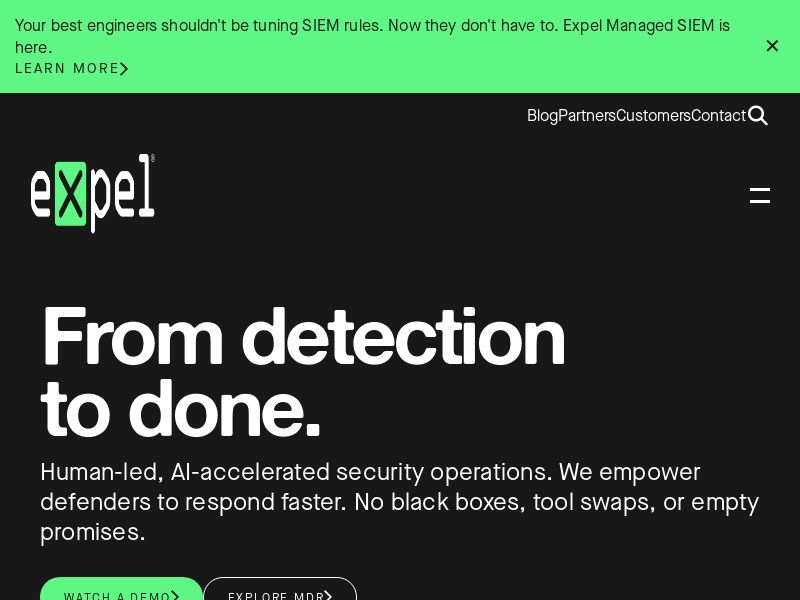The width and height of the screenshot is (800, 600).
Task: Click the green X in the Expel logo
Action: (71, 194)
